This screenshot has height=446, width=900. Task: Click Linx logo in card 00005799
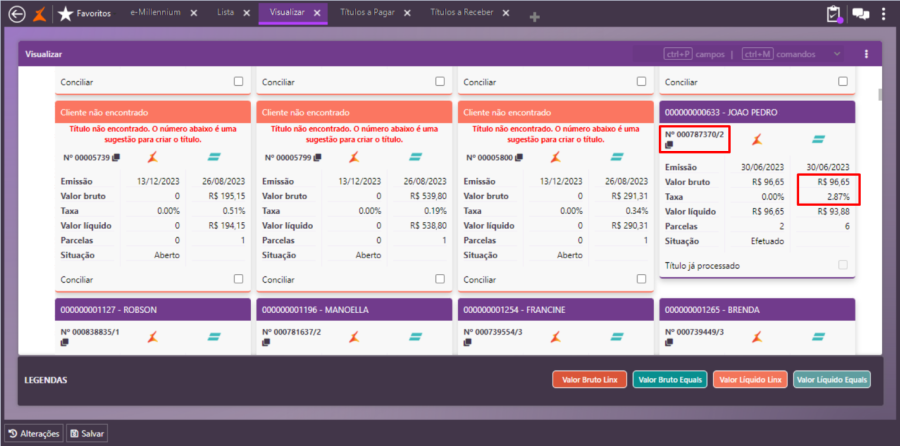(x=354, y=157)
